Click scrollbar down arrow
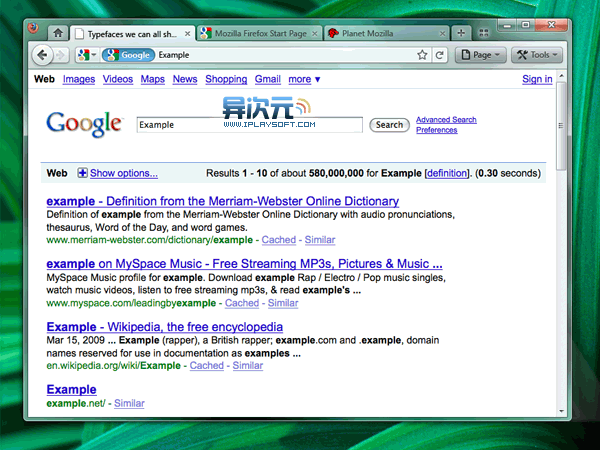The image size is (600, 450). 561,411
